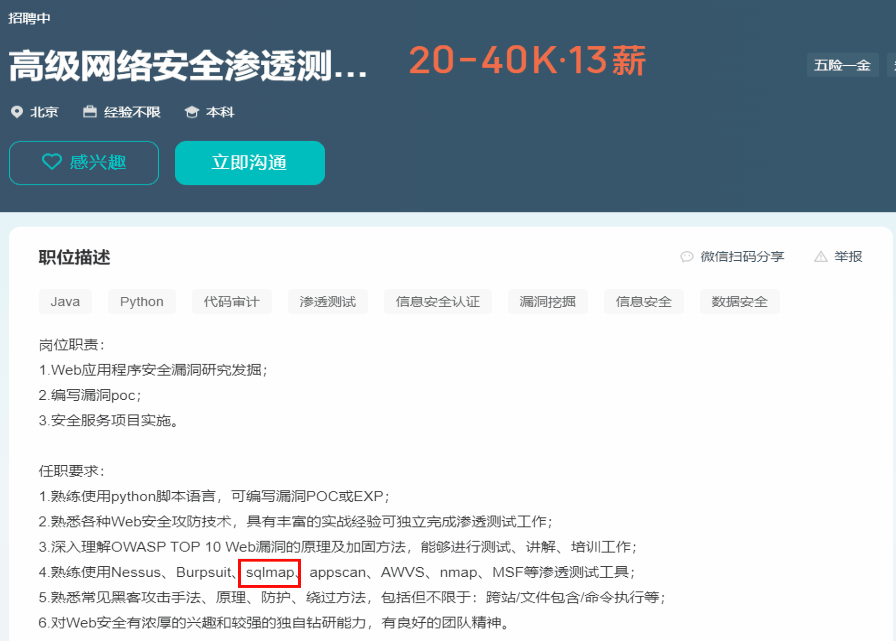The width and height of the screenshot is (896, 641).
Task: Select the Python skill tag
Action: point(142,302)
